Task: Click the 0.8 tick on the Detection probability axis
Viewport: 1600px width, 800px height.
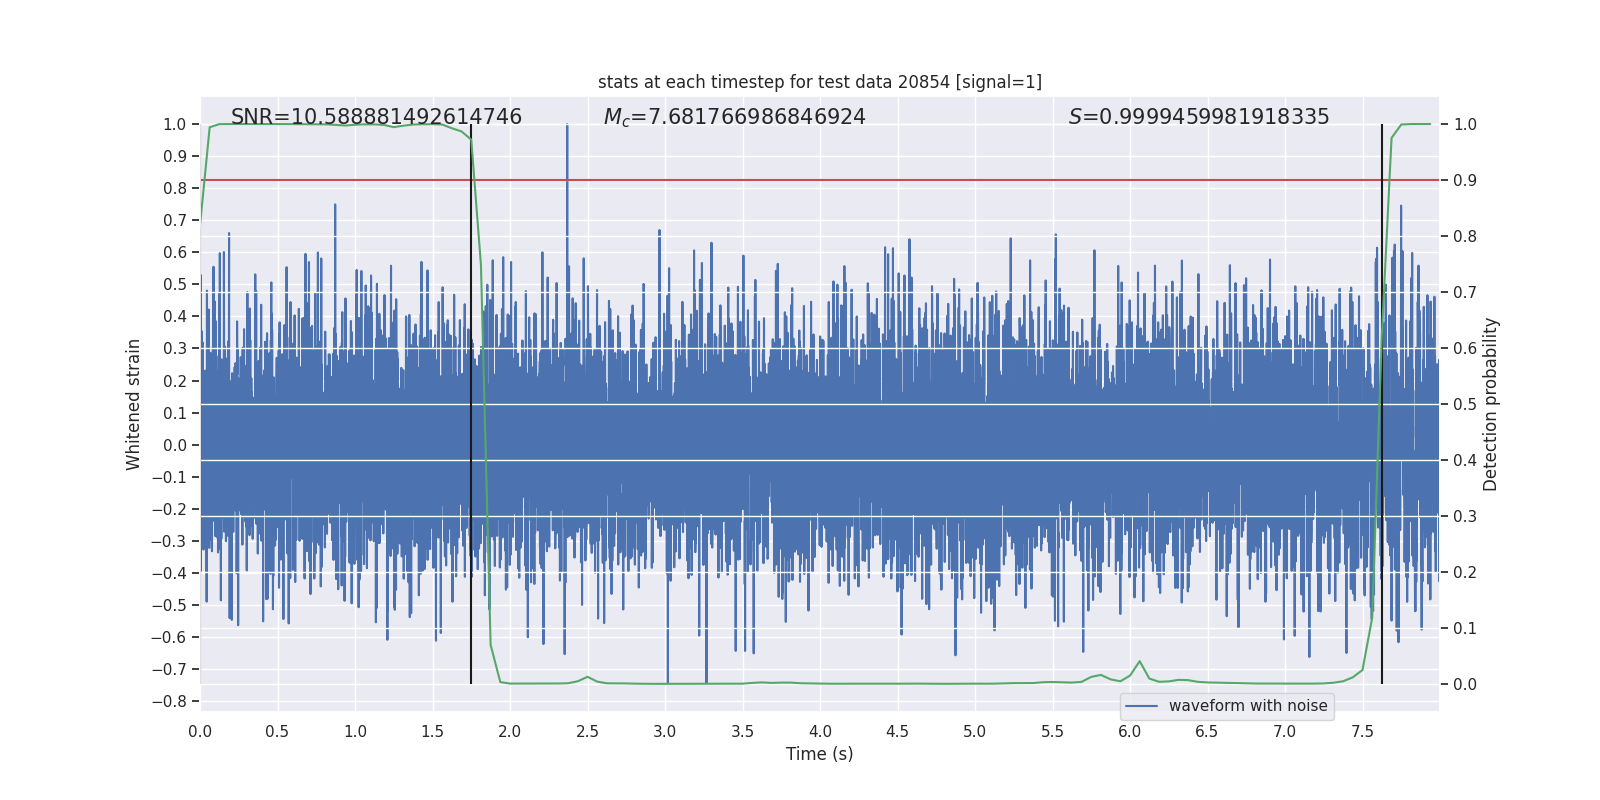Action: [x=1465, y=237]
